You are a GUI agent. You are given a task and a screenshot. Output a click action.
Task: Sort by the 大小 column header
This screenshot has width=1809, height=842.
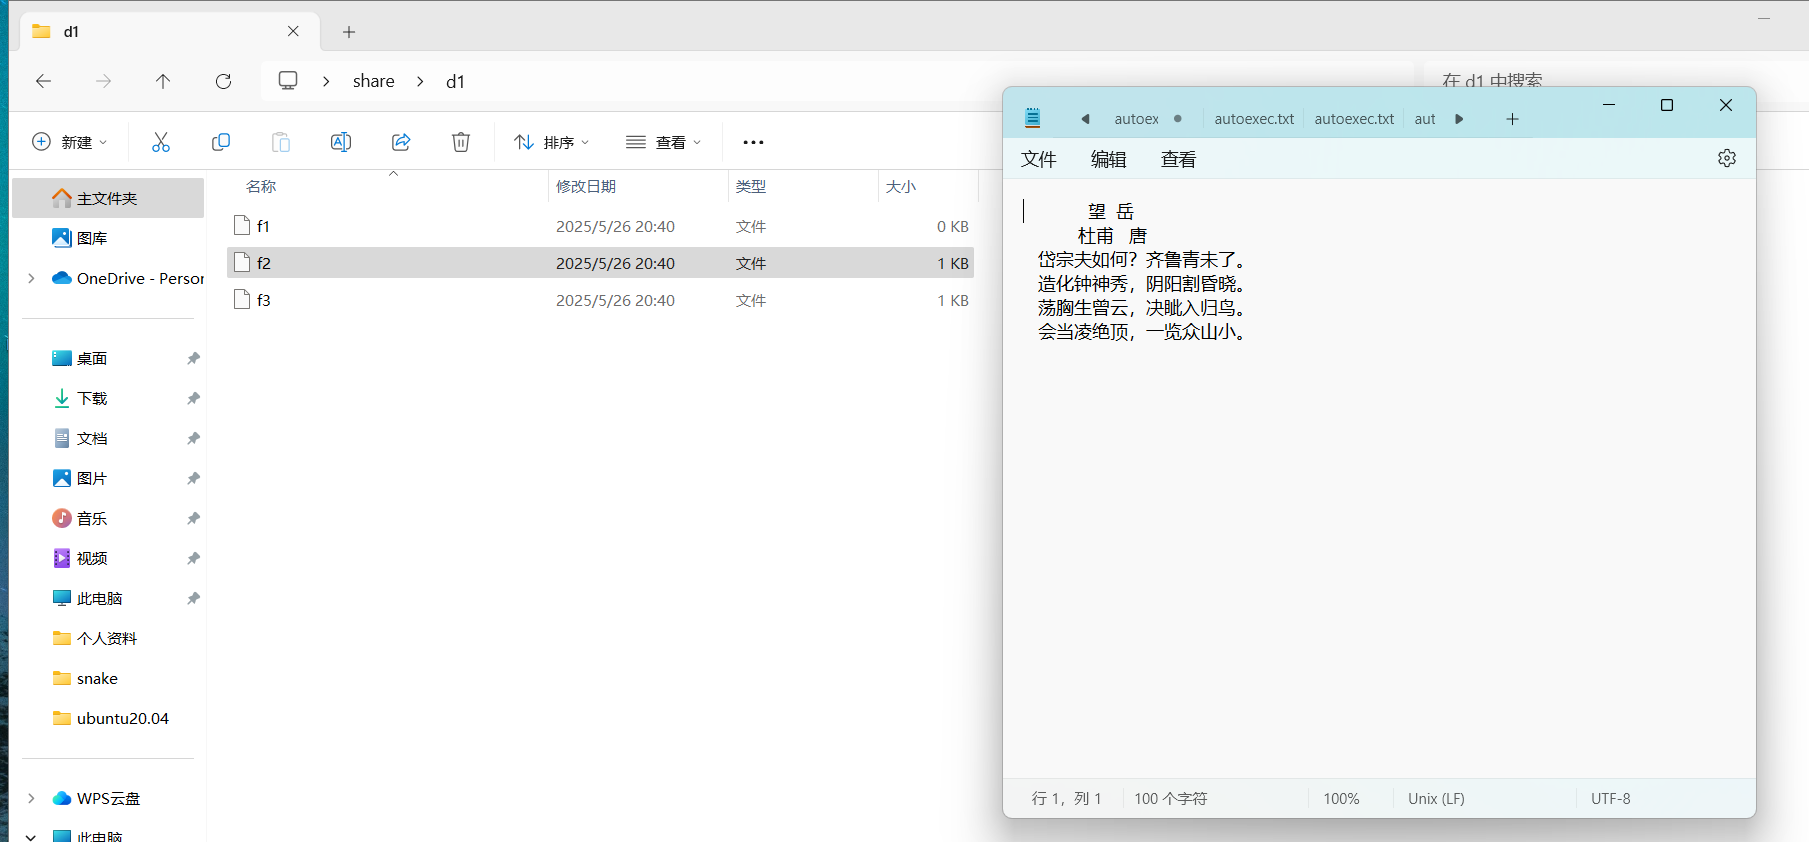pos(901,186)
